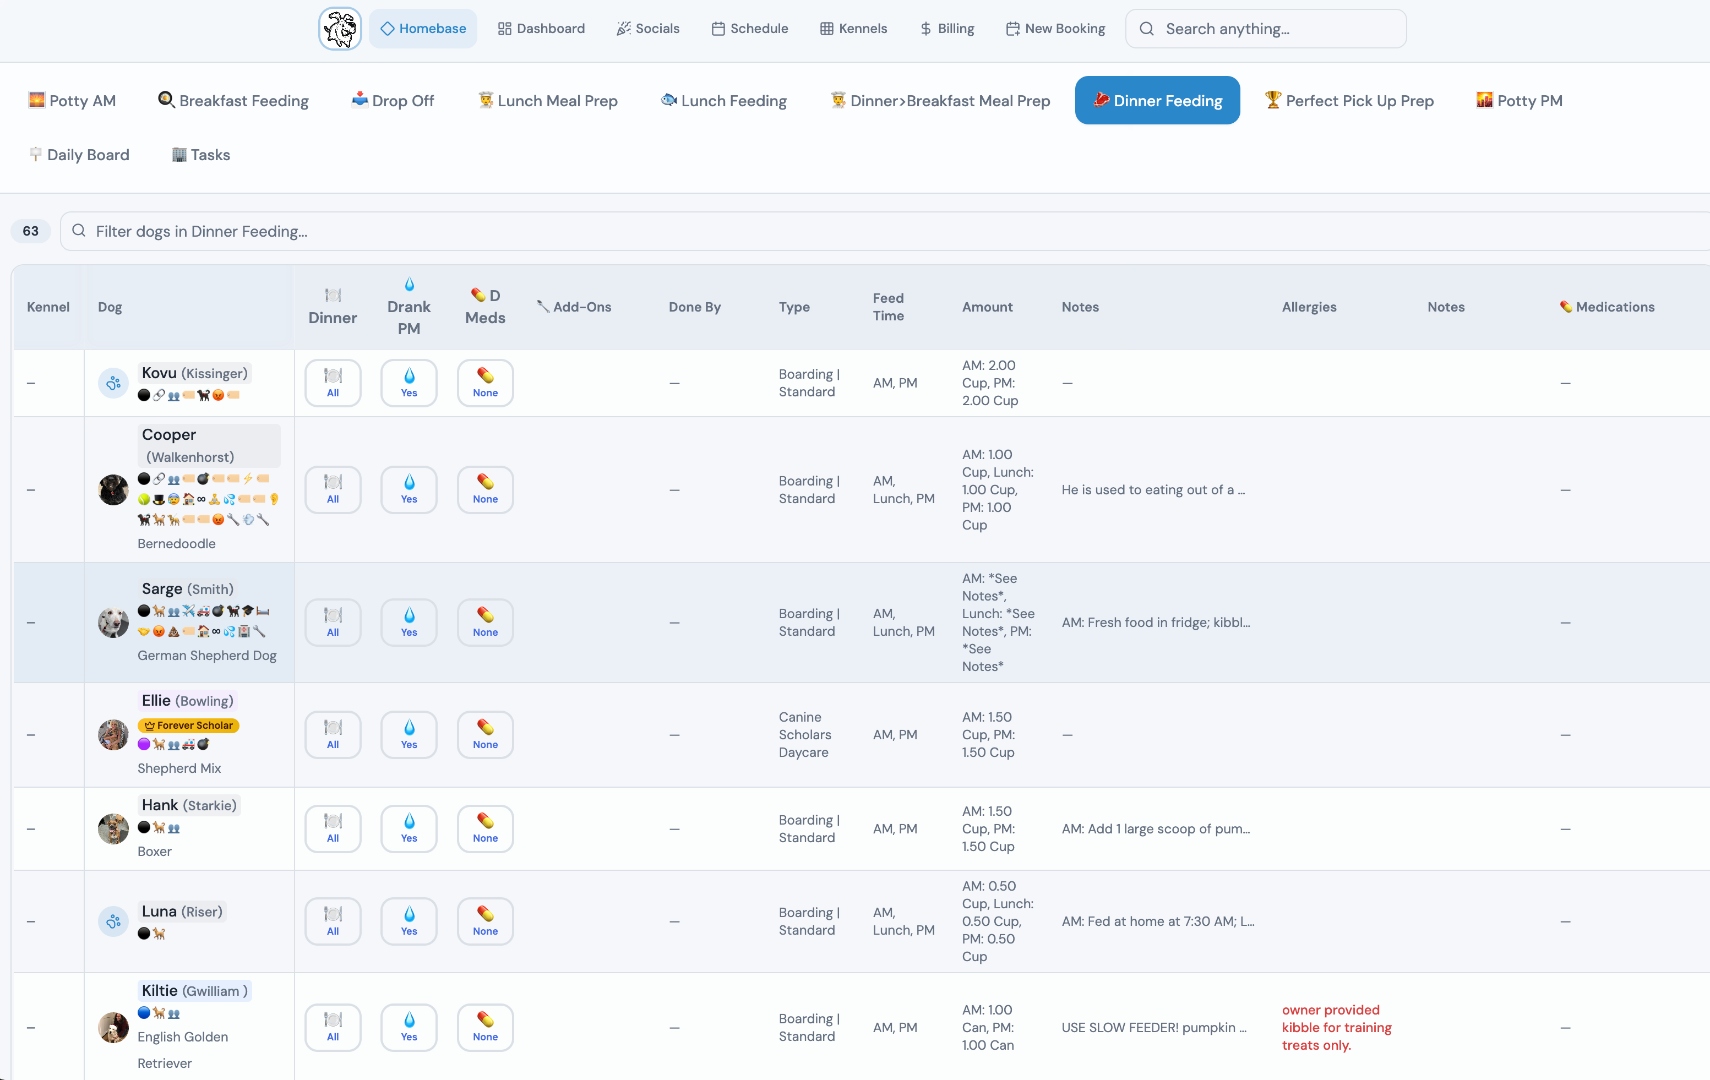Click the pill icon in D Meds header
The width and height of the screenshot is (1710, 1080).
pyautogui.click(x=478, y=295)
